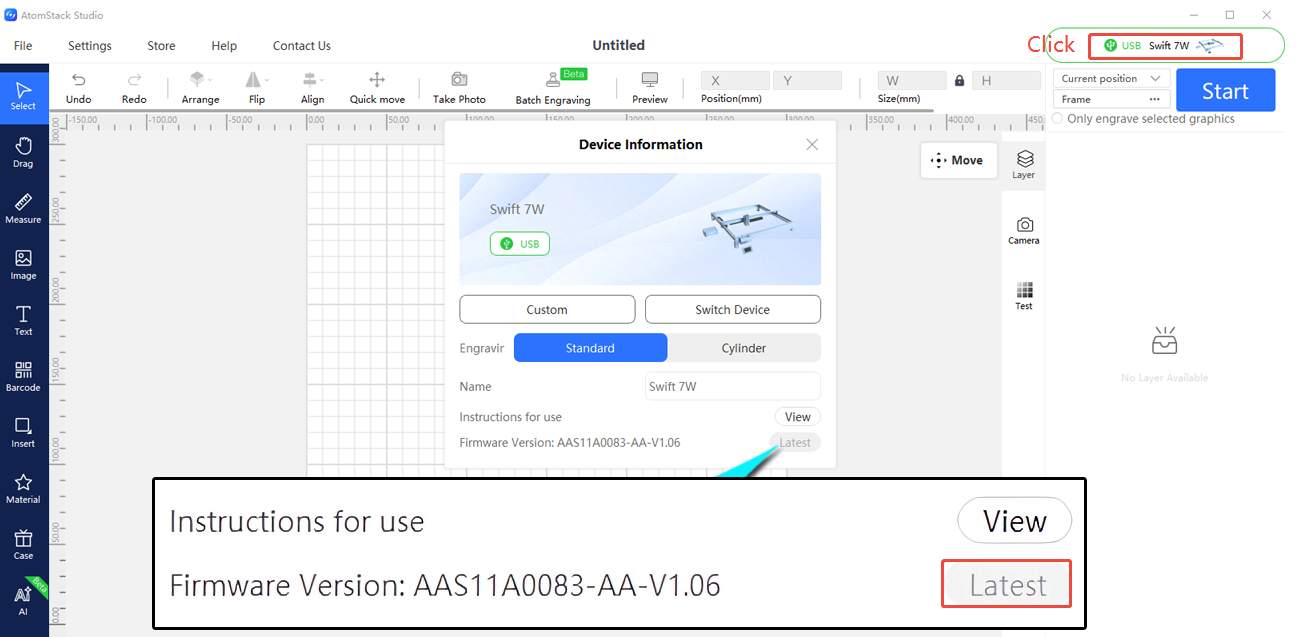Open the Store menu
Image resolution: width=1296 pixels, height=637 pixels.
coord(161,45)
